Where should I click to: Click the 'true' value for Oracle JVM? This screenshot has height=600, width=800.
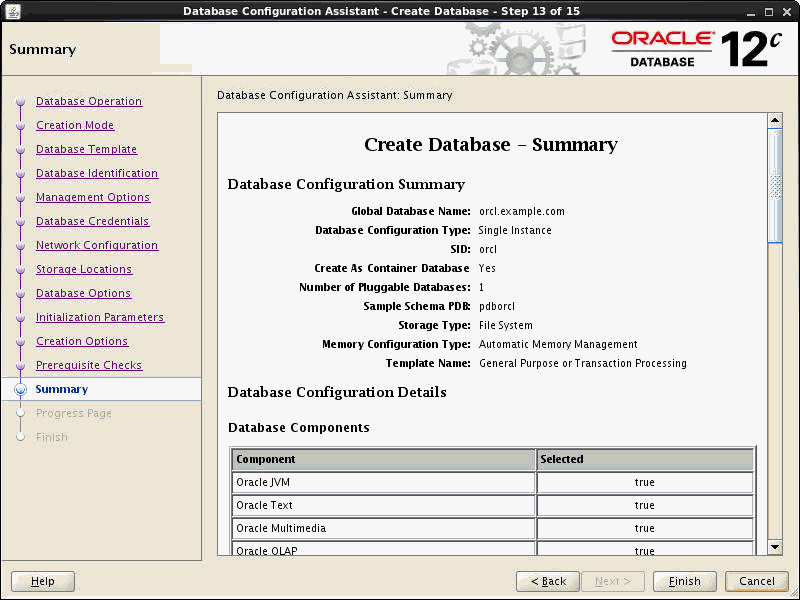(644, 482)
